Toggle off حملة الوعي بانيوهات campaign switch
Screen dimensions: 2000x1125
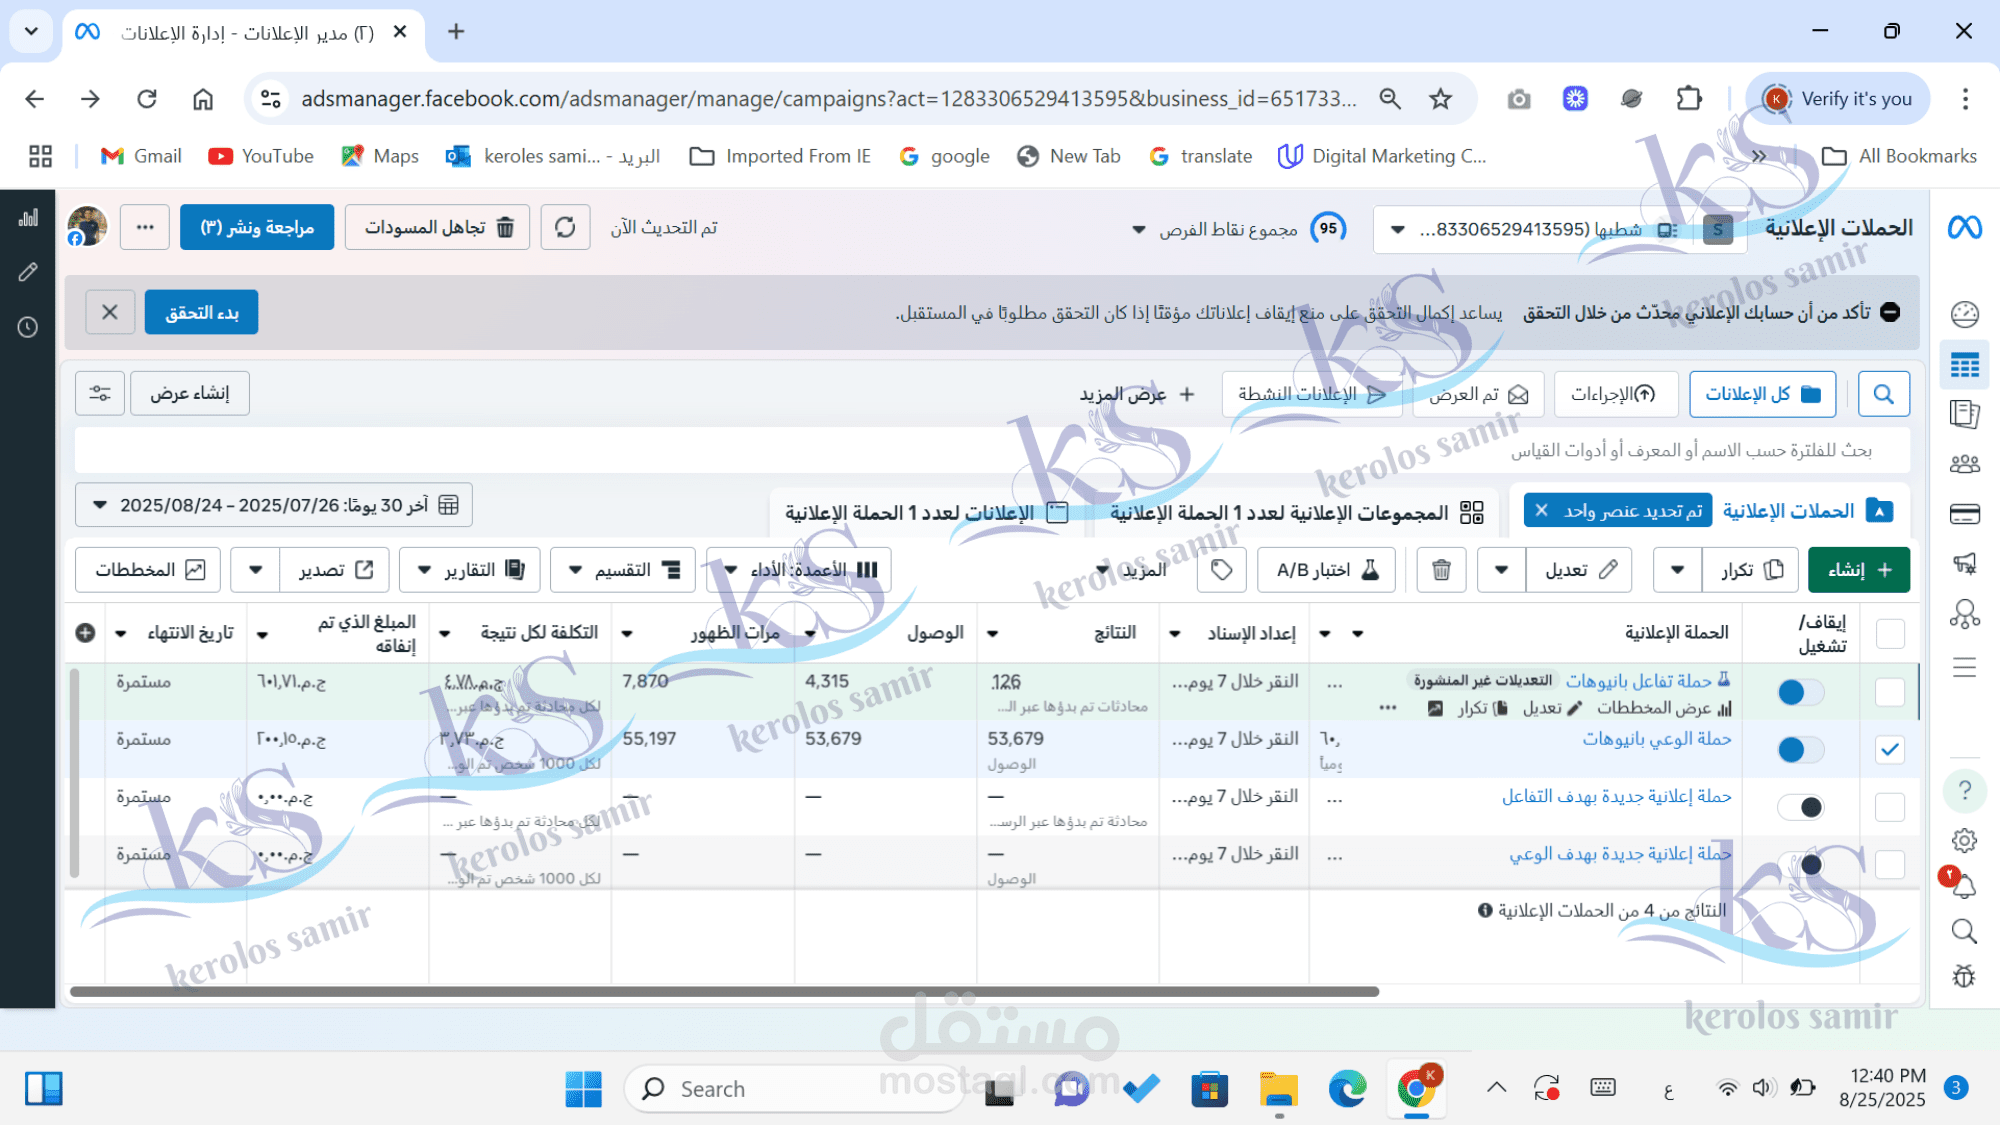(x=1800, y=749)
